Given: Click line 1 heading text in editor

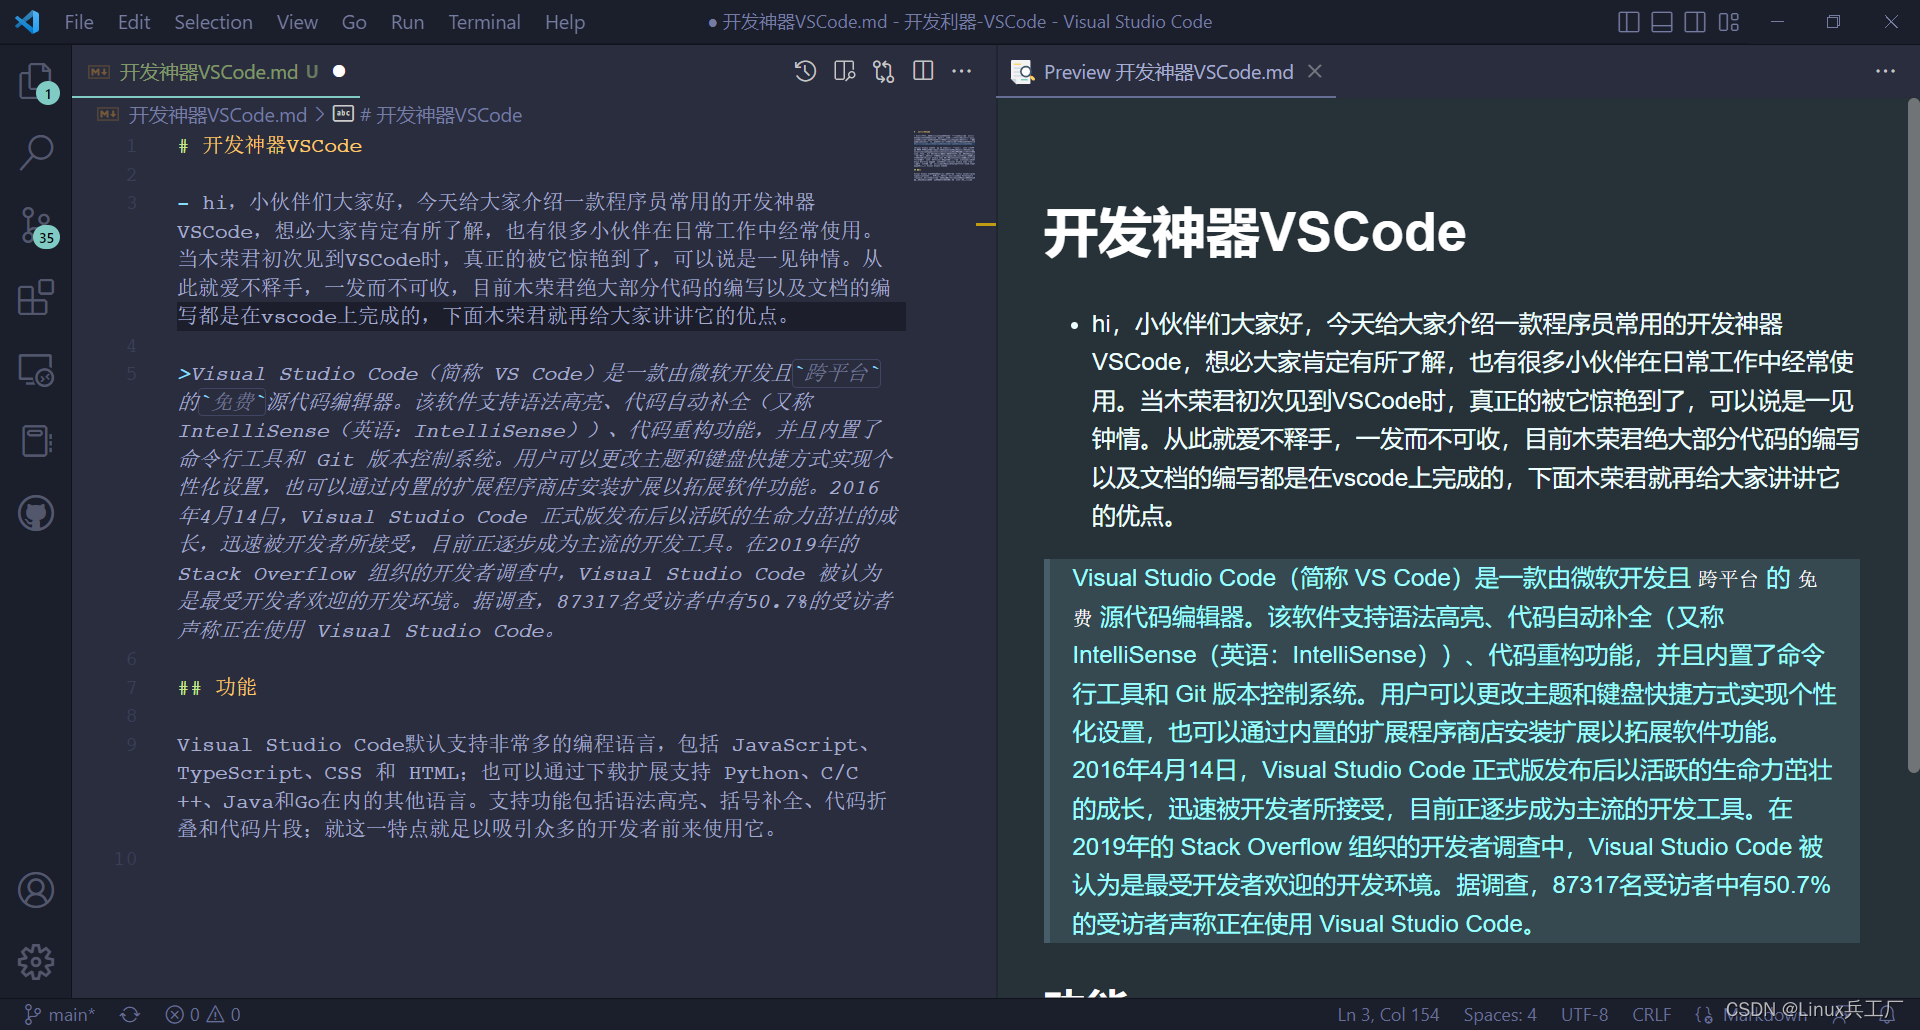Looking at the screenshot, I should click(x=270, y=146).
